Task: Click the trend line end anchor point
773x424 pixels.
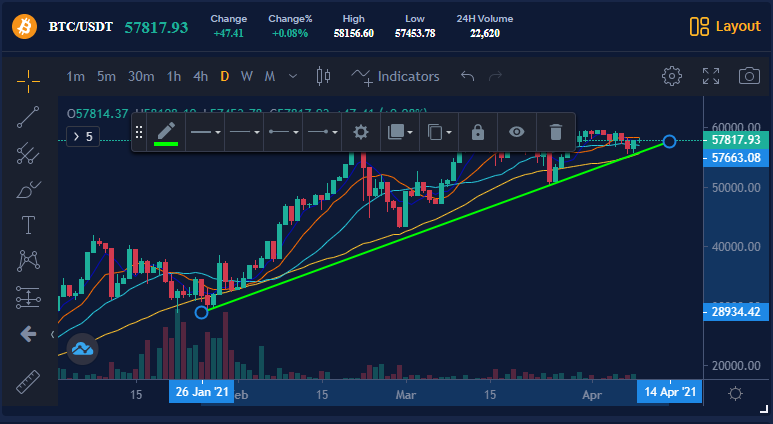Action: coord(669,141)
